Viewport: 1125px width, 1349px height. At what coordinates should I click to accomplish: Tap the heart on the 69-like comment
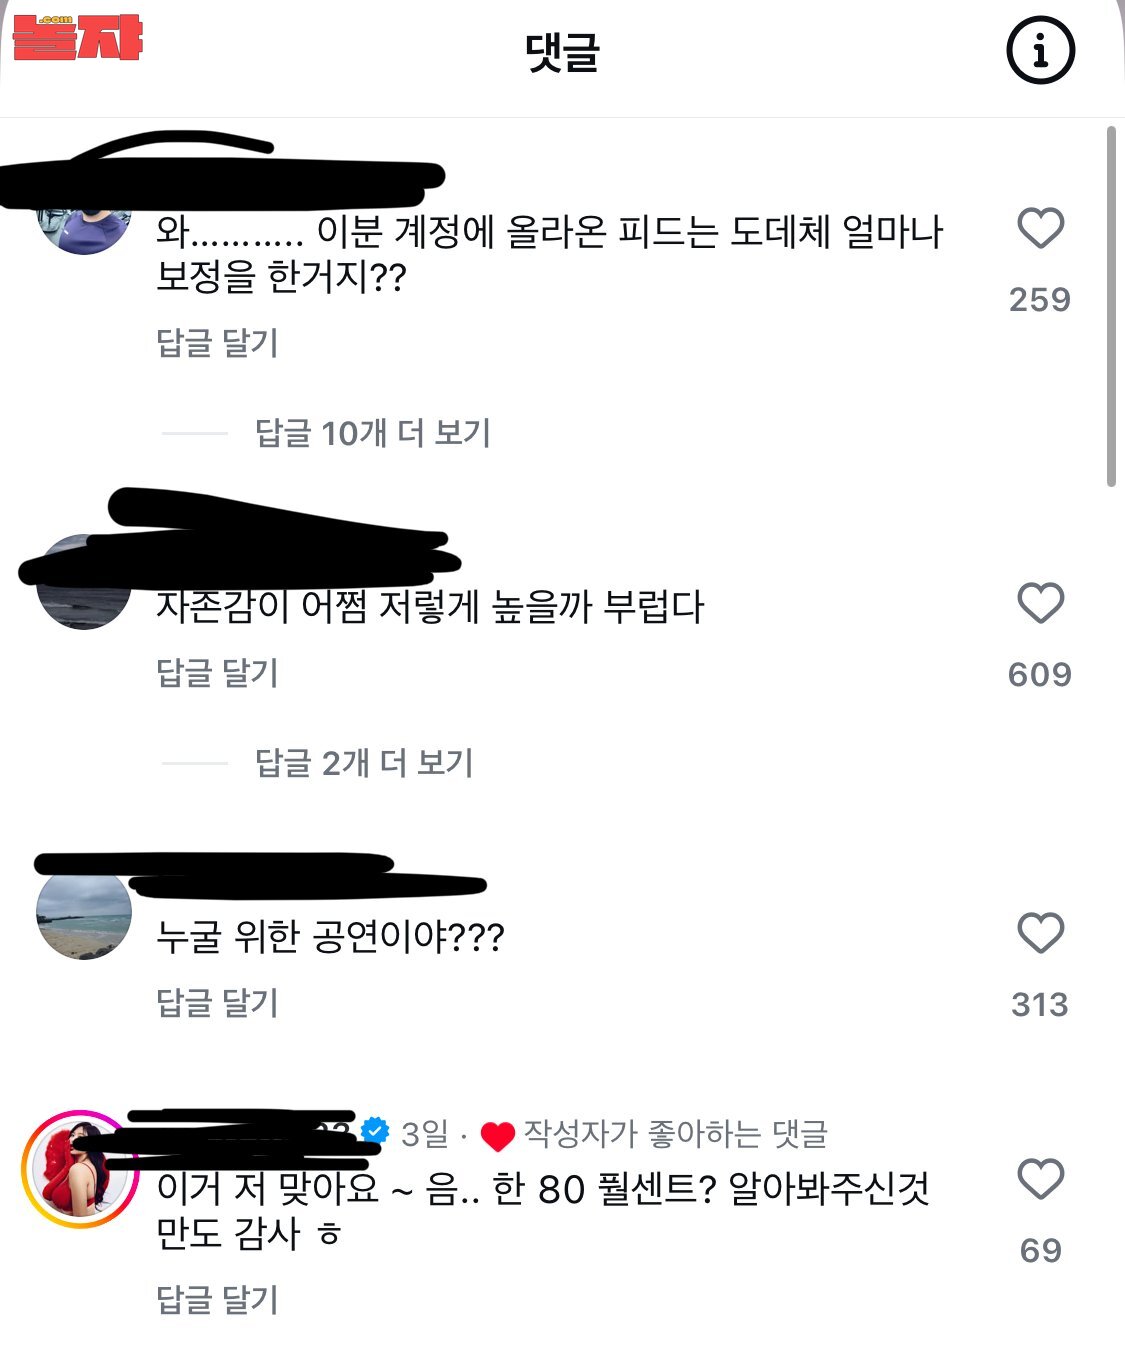click(1040, 1179)
